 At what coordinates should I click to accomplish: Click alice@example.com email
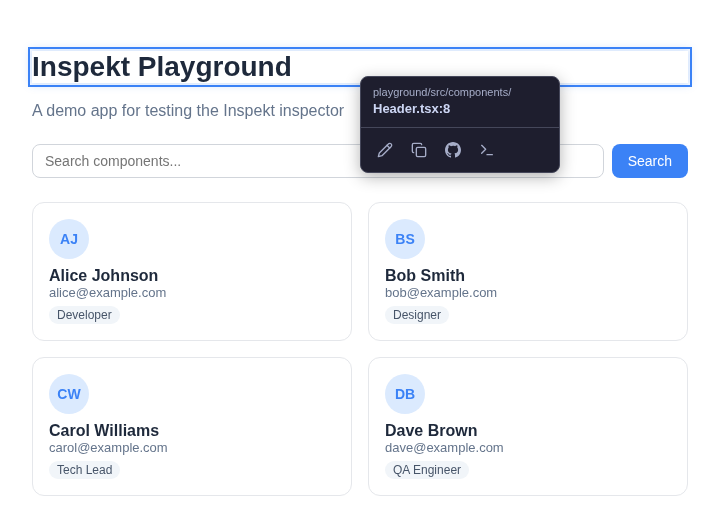107,293
